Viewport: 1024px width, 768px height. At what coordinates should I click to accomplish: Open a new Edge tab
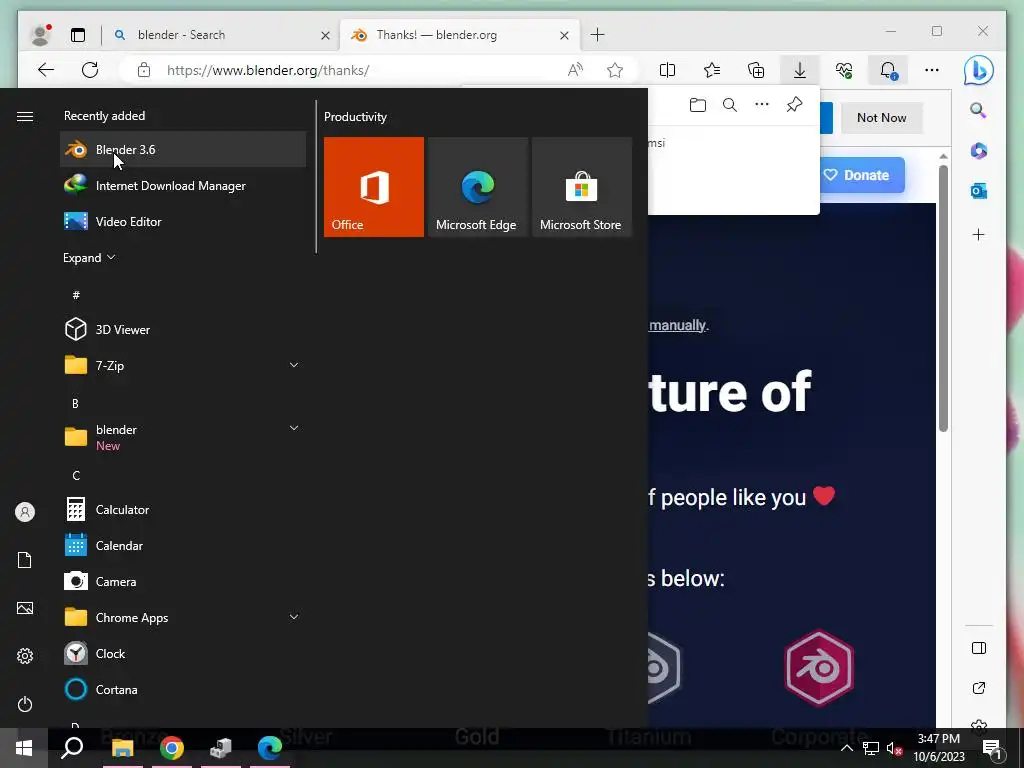tap(598, 35)
